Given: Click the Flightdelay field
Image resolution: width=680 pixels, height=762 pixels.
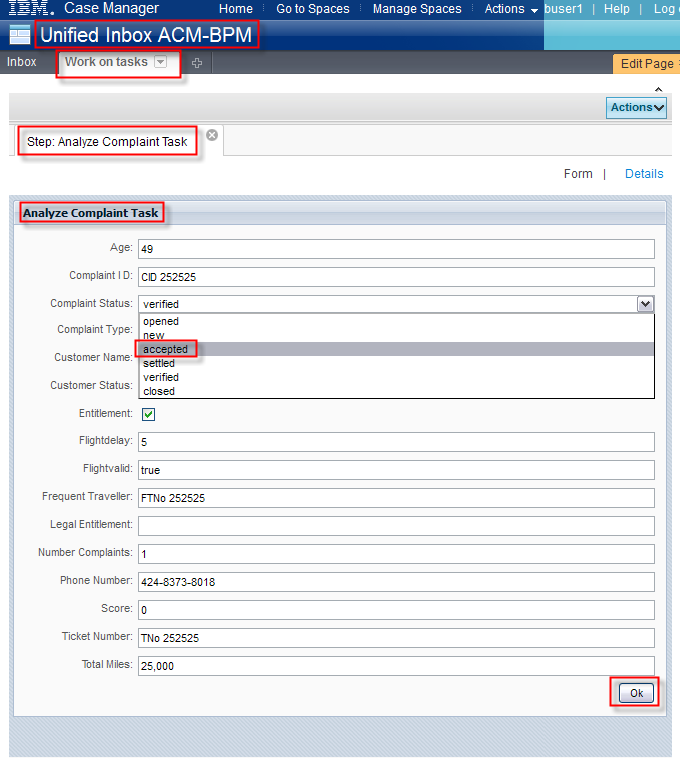Looking at the screenshot, I should tap(396, 442).
